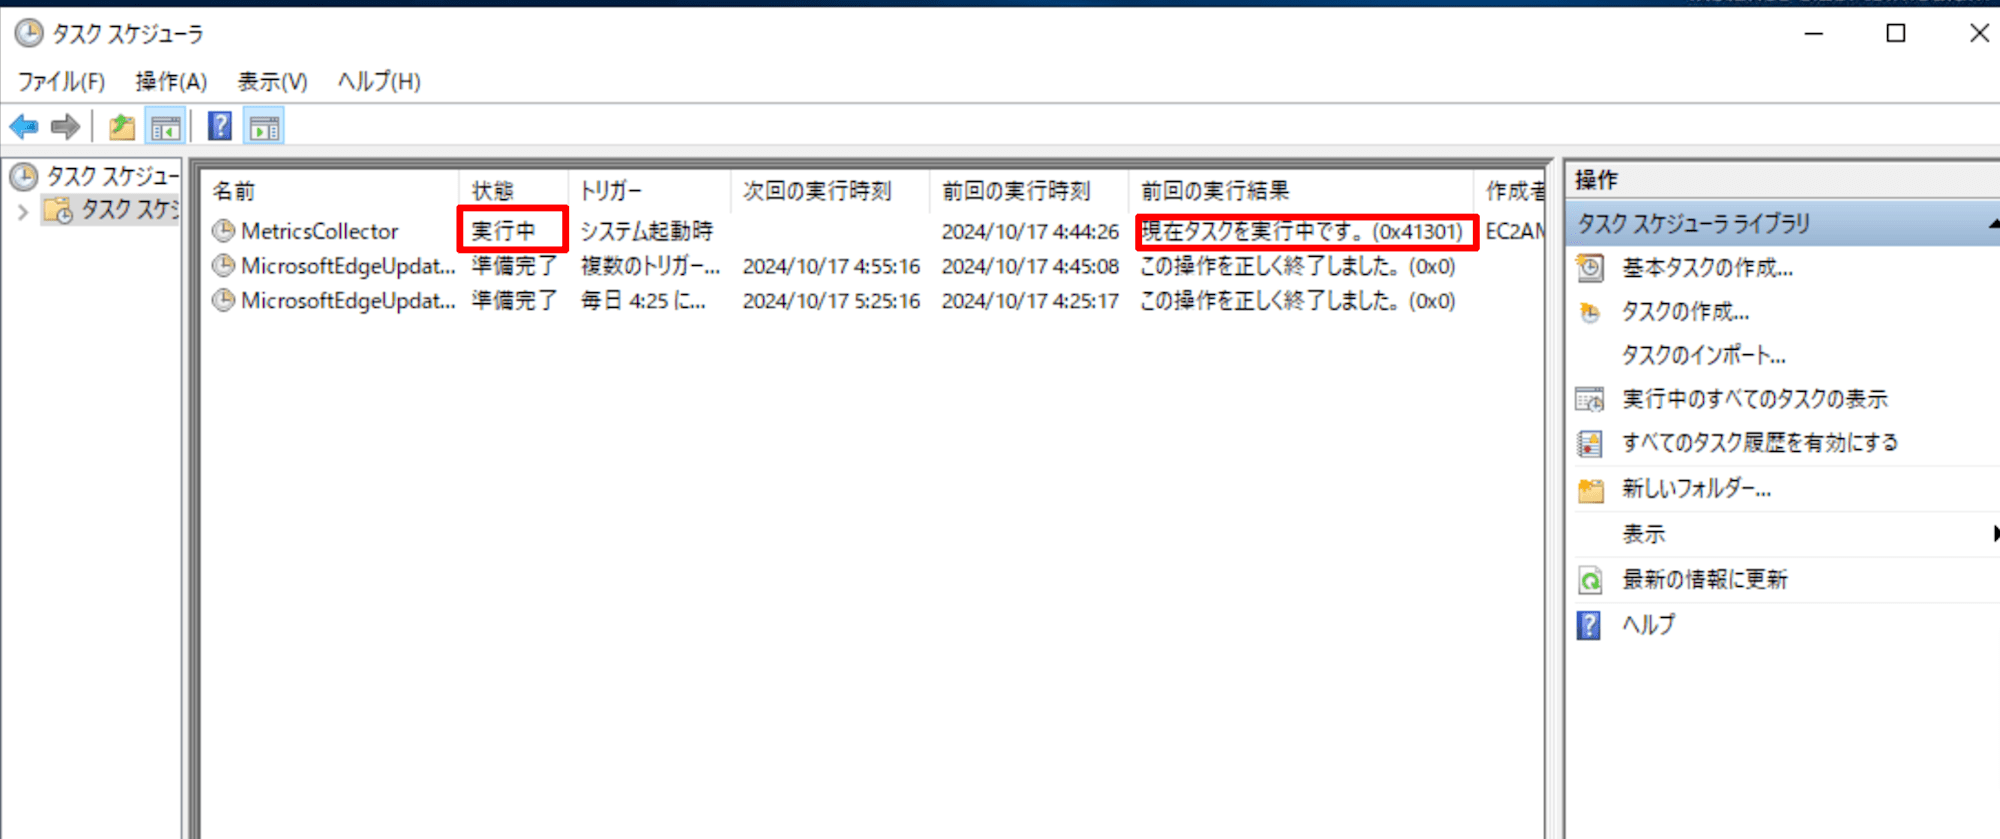Click 実行中 status of MetricsCollector

point(503,231)
